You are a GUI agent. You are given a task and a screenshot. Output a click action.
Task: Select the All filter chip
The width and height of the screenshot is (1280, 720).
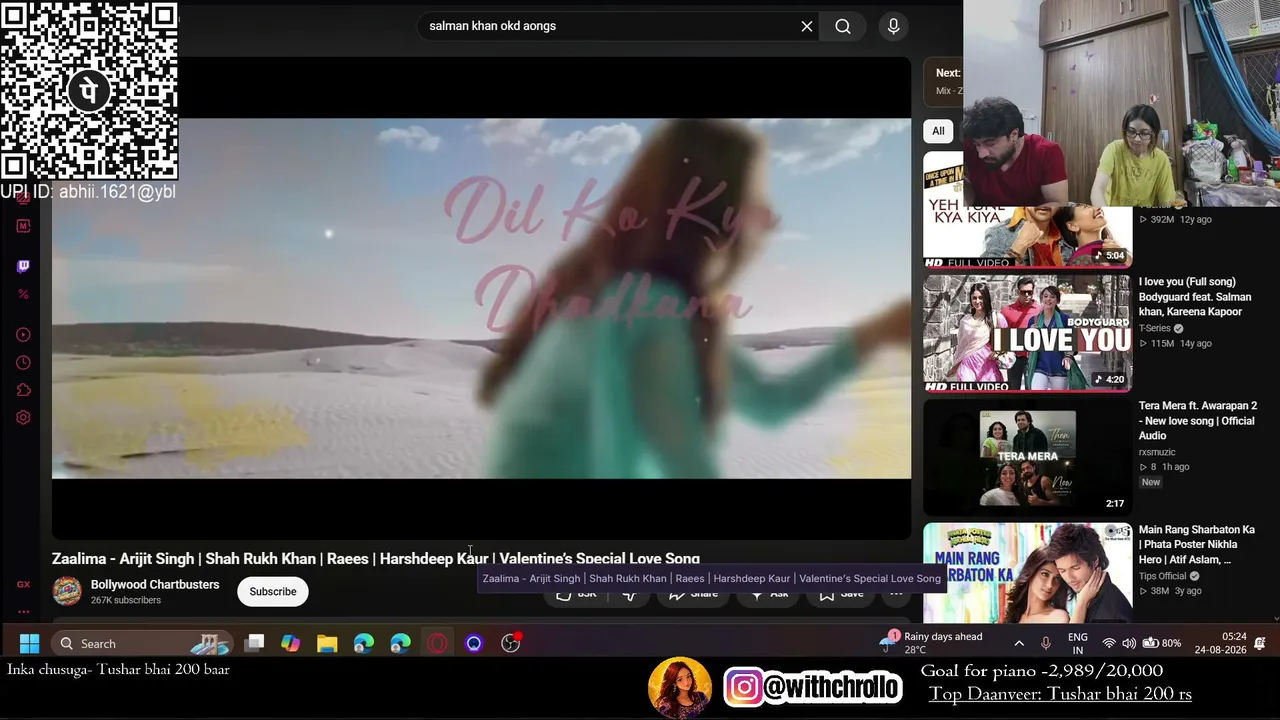point(938,131)
